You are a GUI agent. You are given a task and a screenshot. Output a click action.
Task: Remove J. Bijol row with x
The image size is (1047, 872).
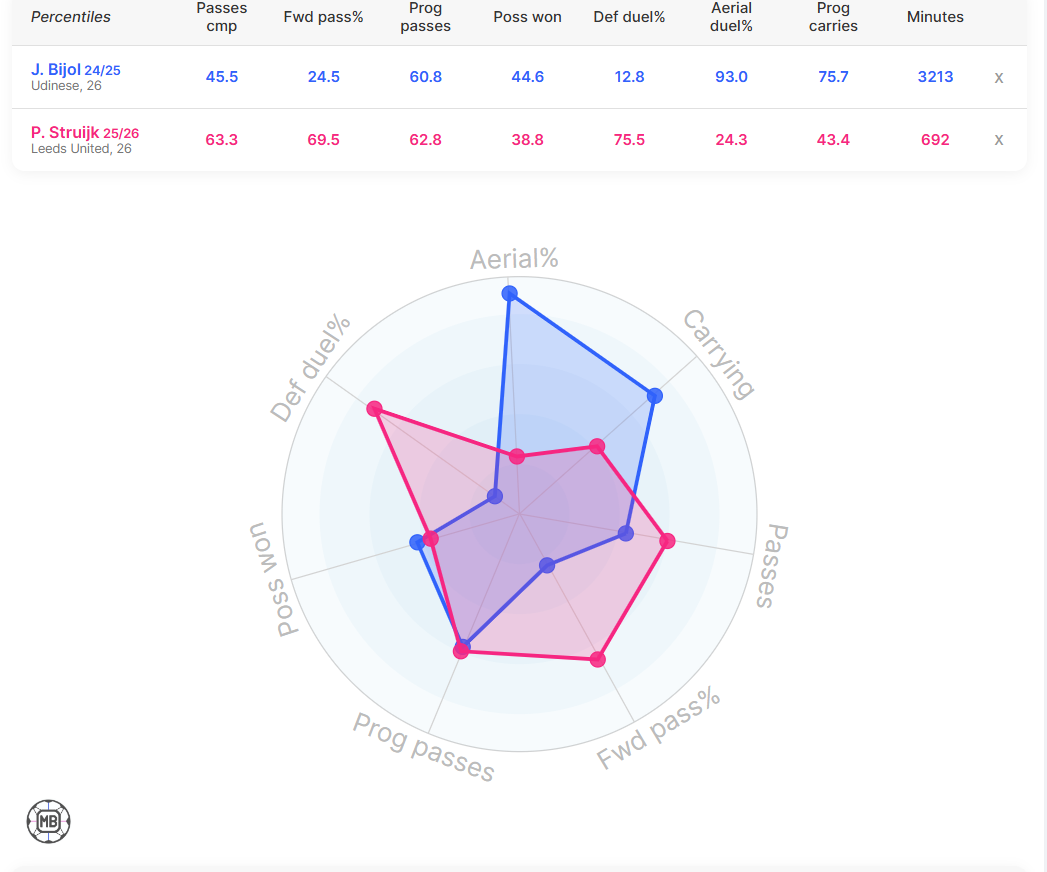pyautogui.click(x=998, y=77)
